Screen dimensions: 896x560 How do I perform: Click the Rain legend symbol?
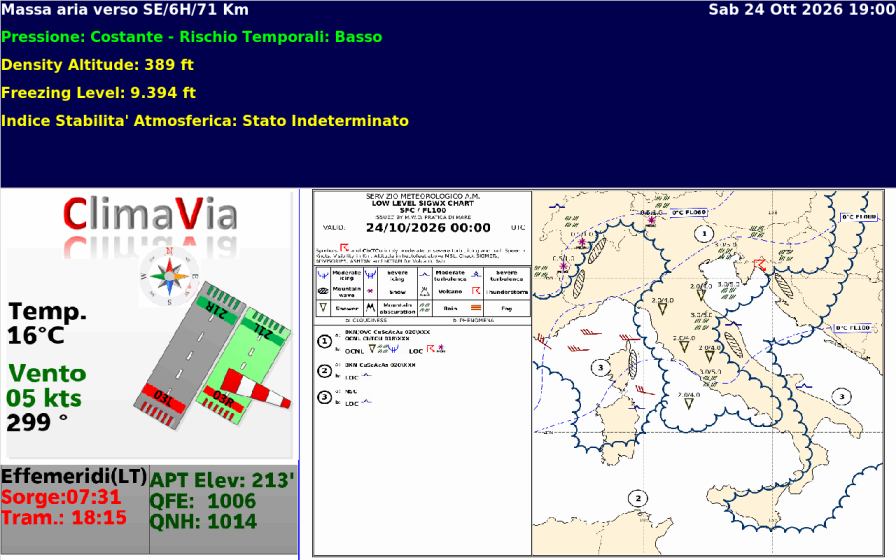425,307
